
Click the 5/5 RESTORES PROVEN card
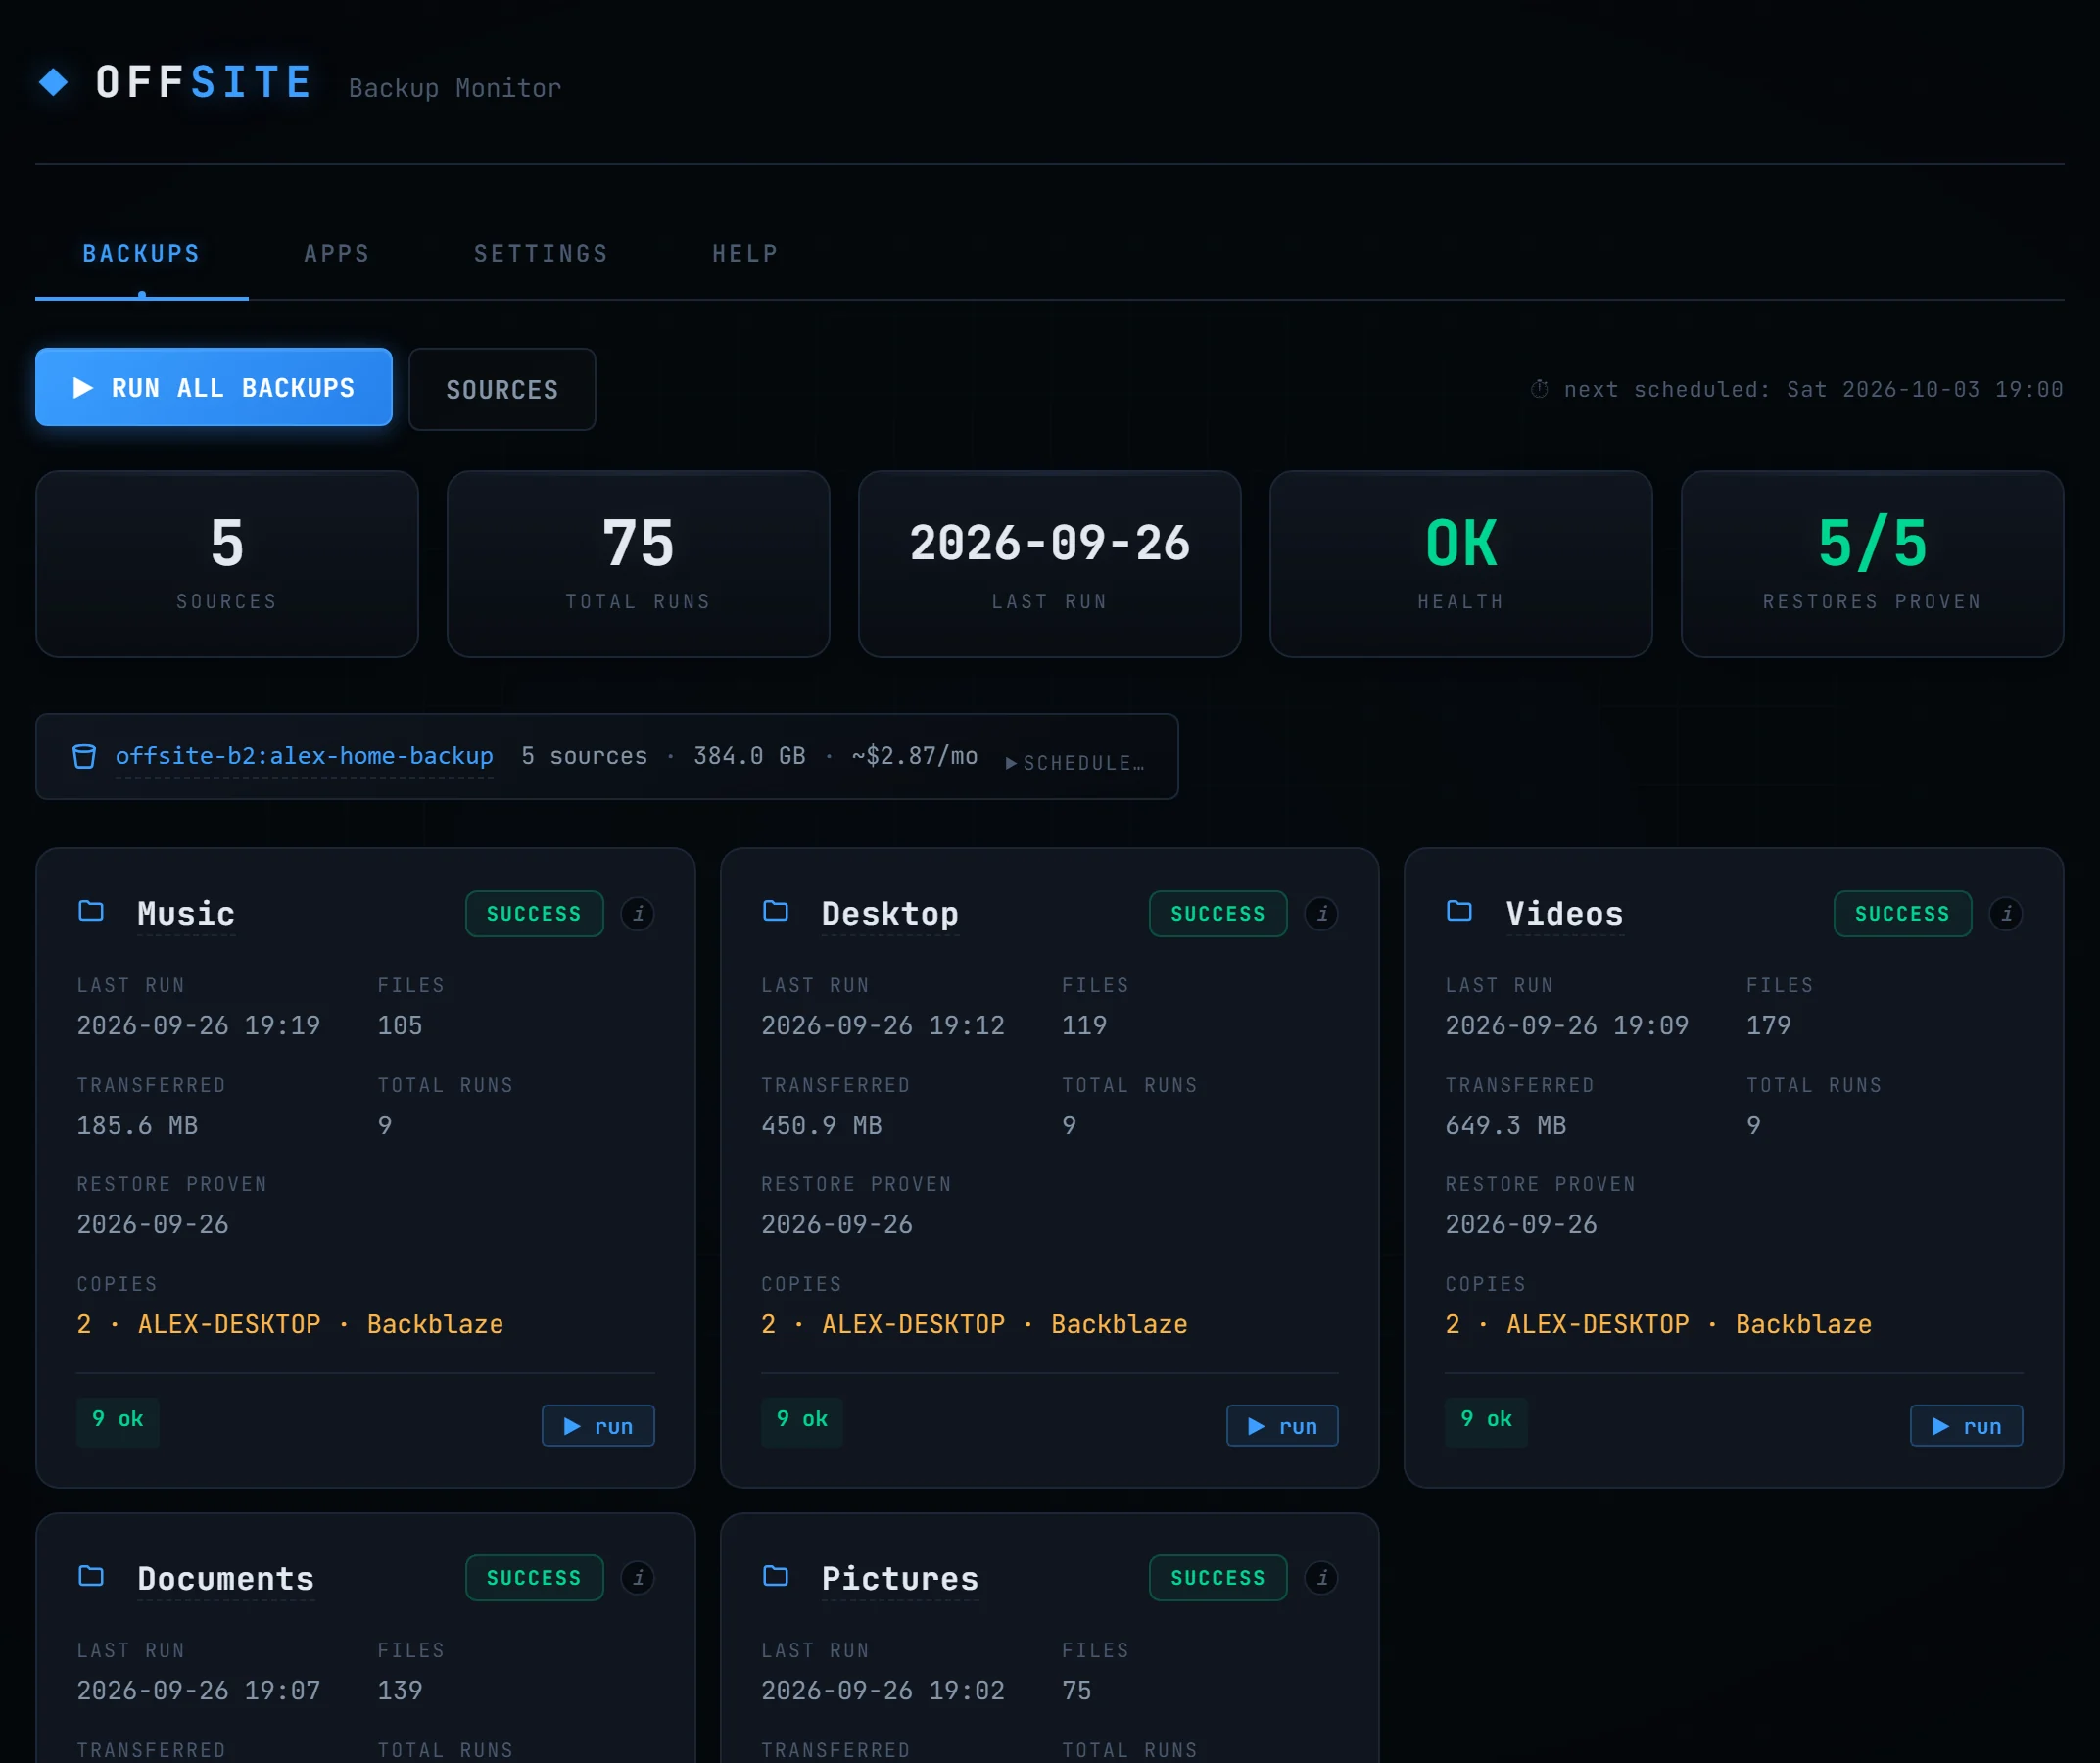(1872, 564)
